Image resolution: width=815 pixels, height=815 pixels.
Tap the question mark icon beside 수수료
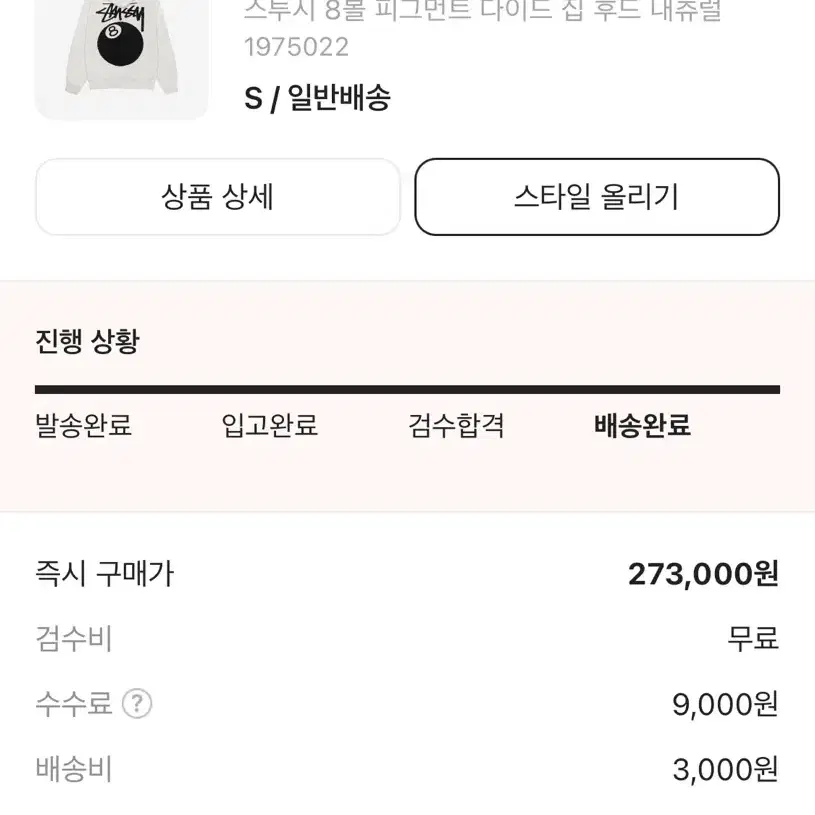pyautogui.click(x=137, y=704)
